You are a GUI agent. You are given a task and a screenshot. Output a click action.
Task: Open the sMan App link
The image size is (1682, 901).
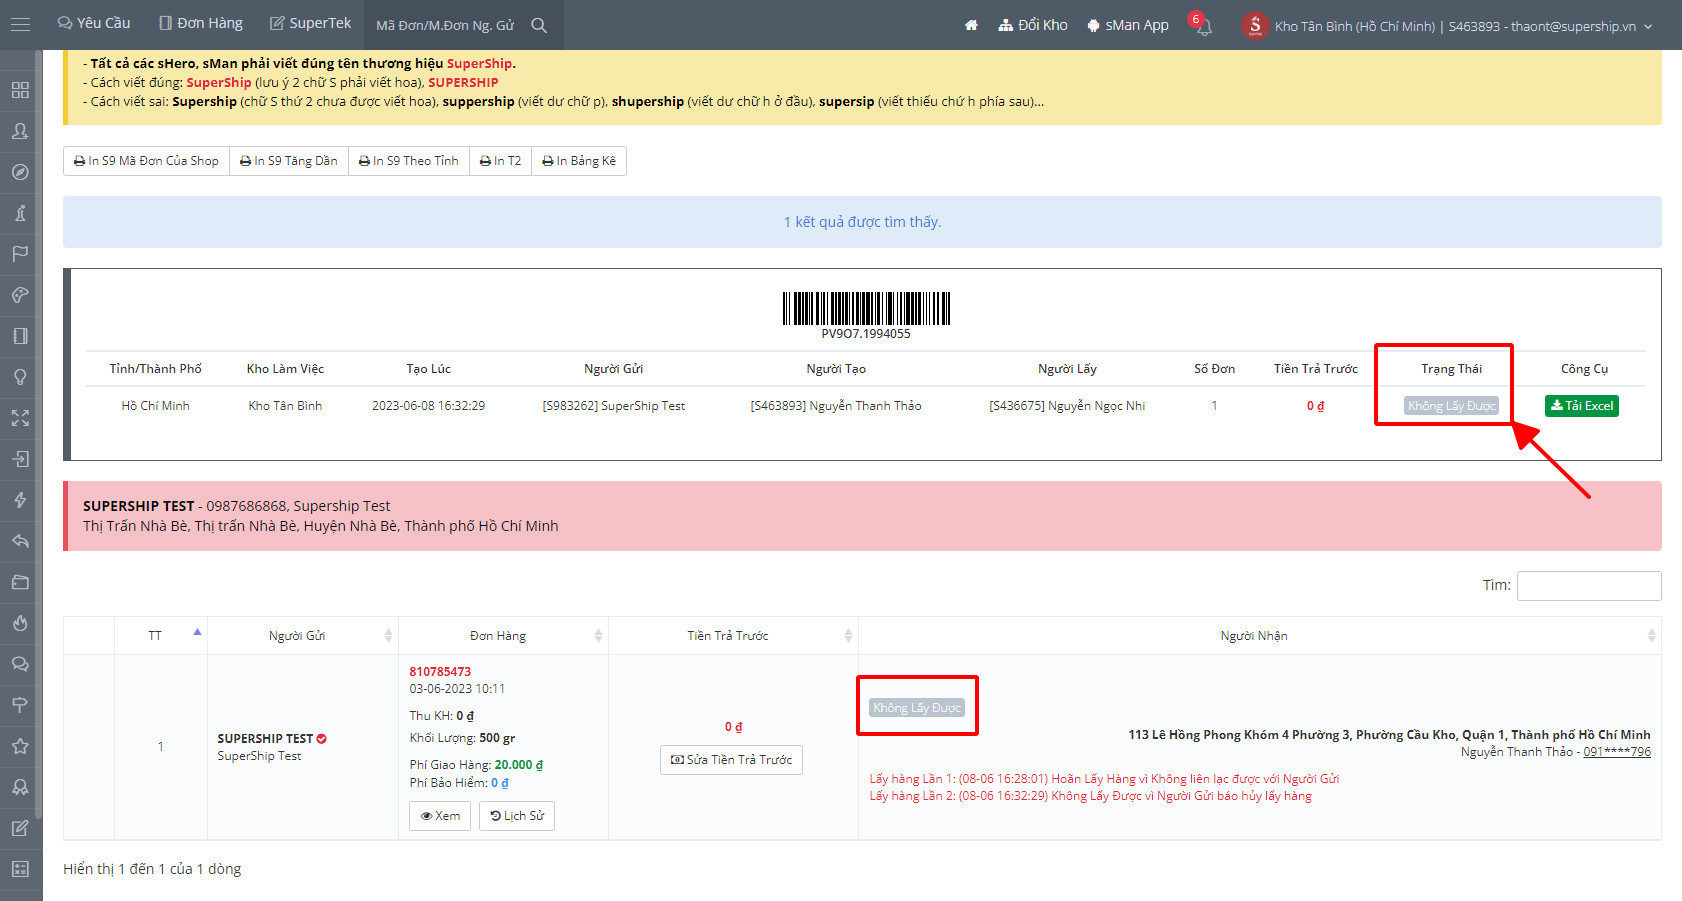[1128, 25]
